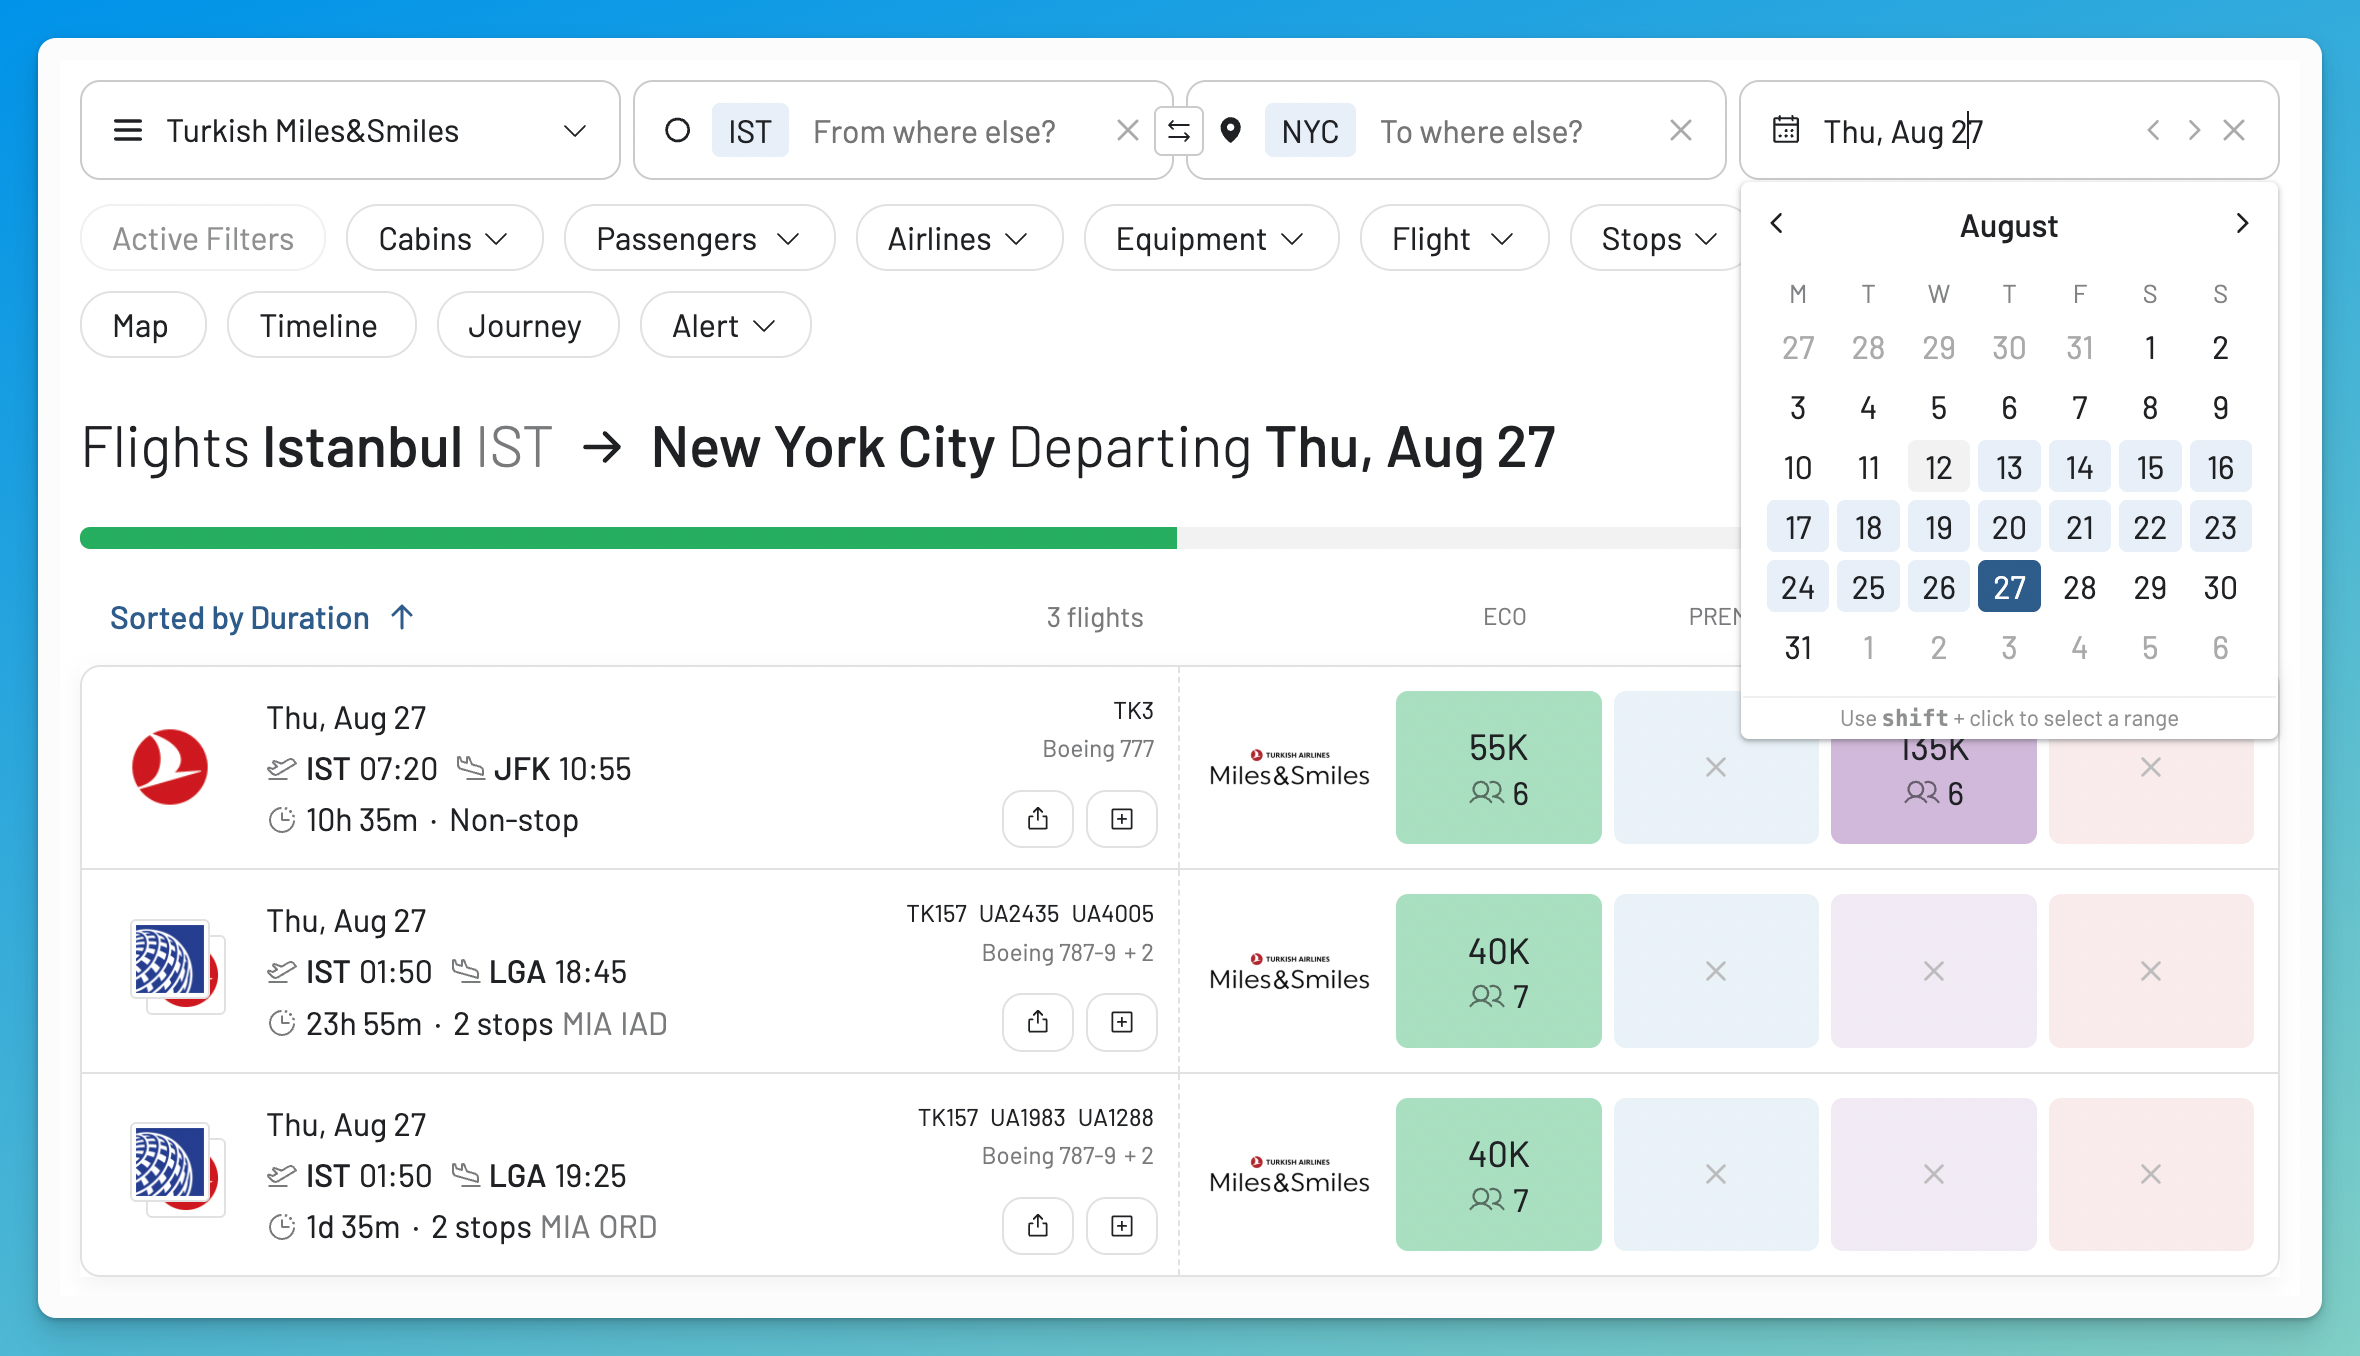Share the TK3 nonstop flight
Screen dimensions: 2360x1356
pos(1038,819)
